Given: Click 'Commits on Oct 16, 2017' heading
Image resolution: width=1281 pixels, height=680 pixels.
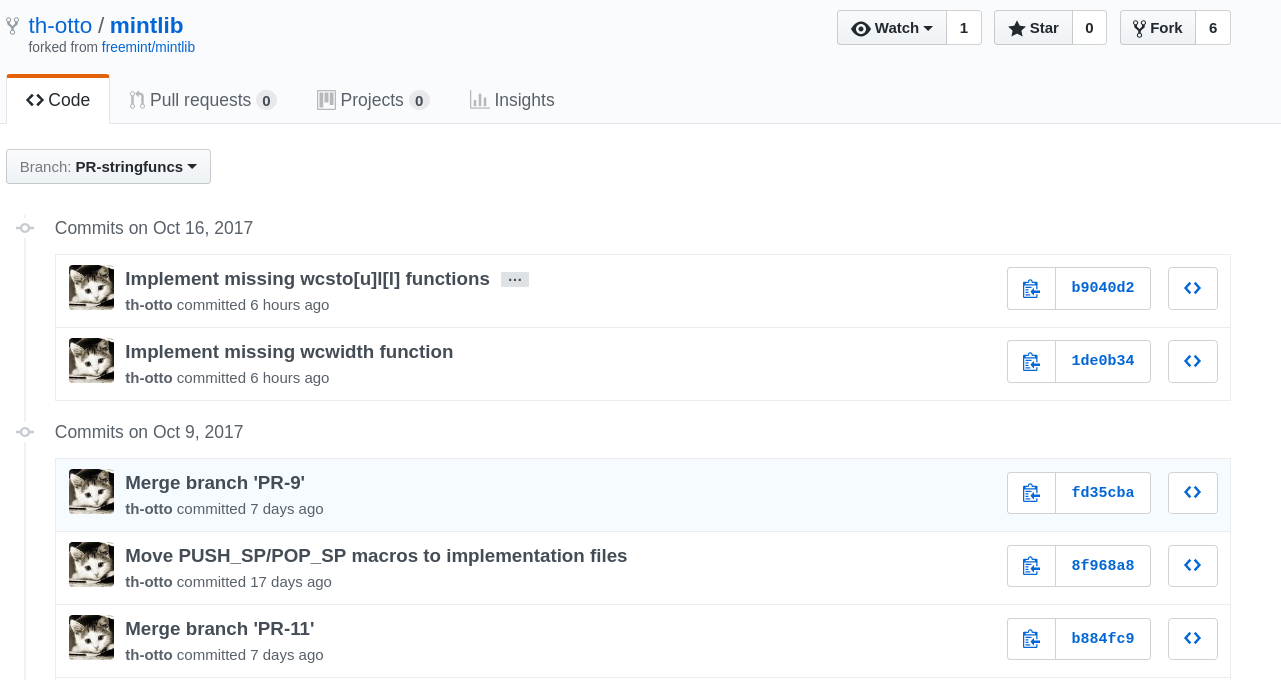Looking at the screenshot, I should click(154, 228).
